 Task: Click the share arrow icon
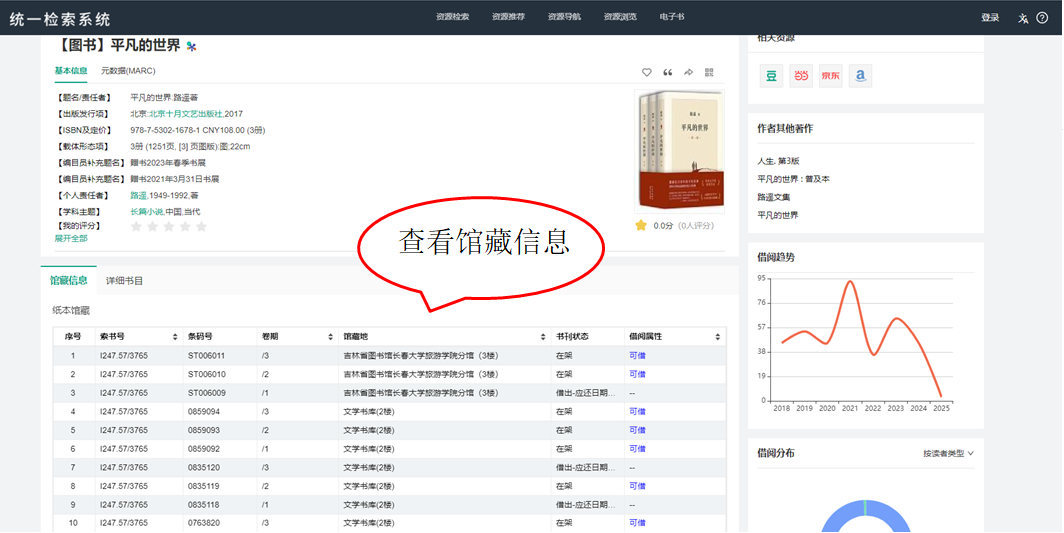[689, 72]
